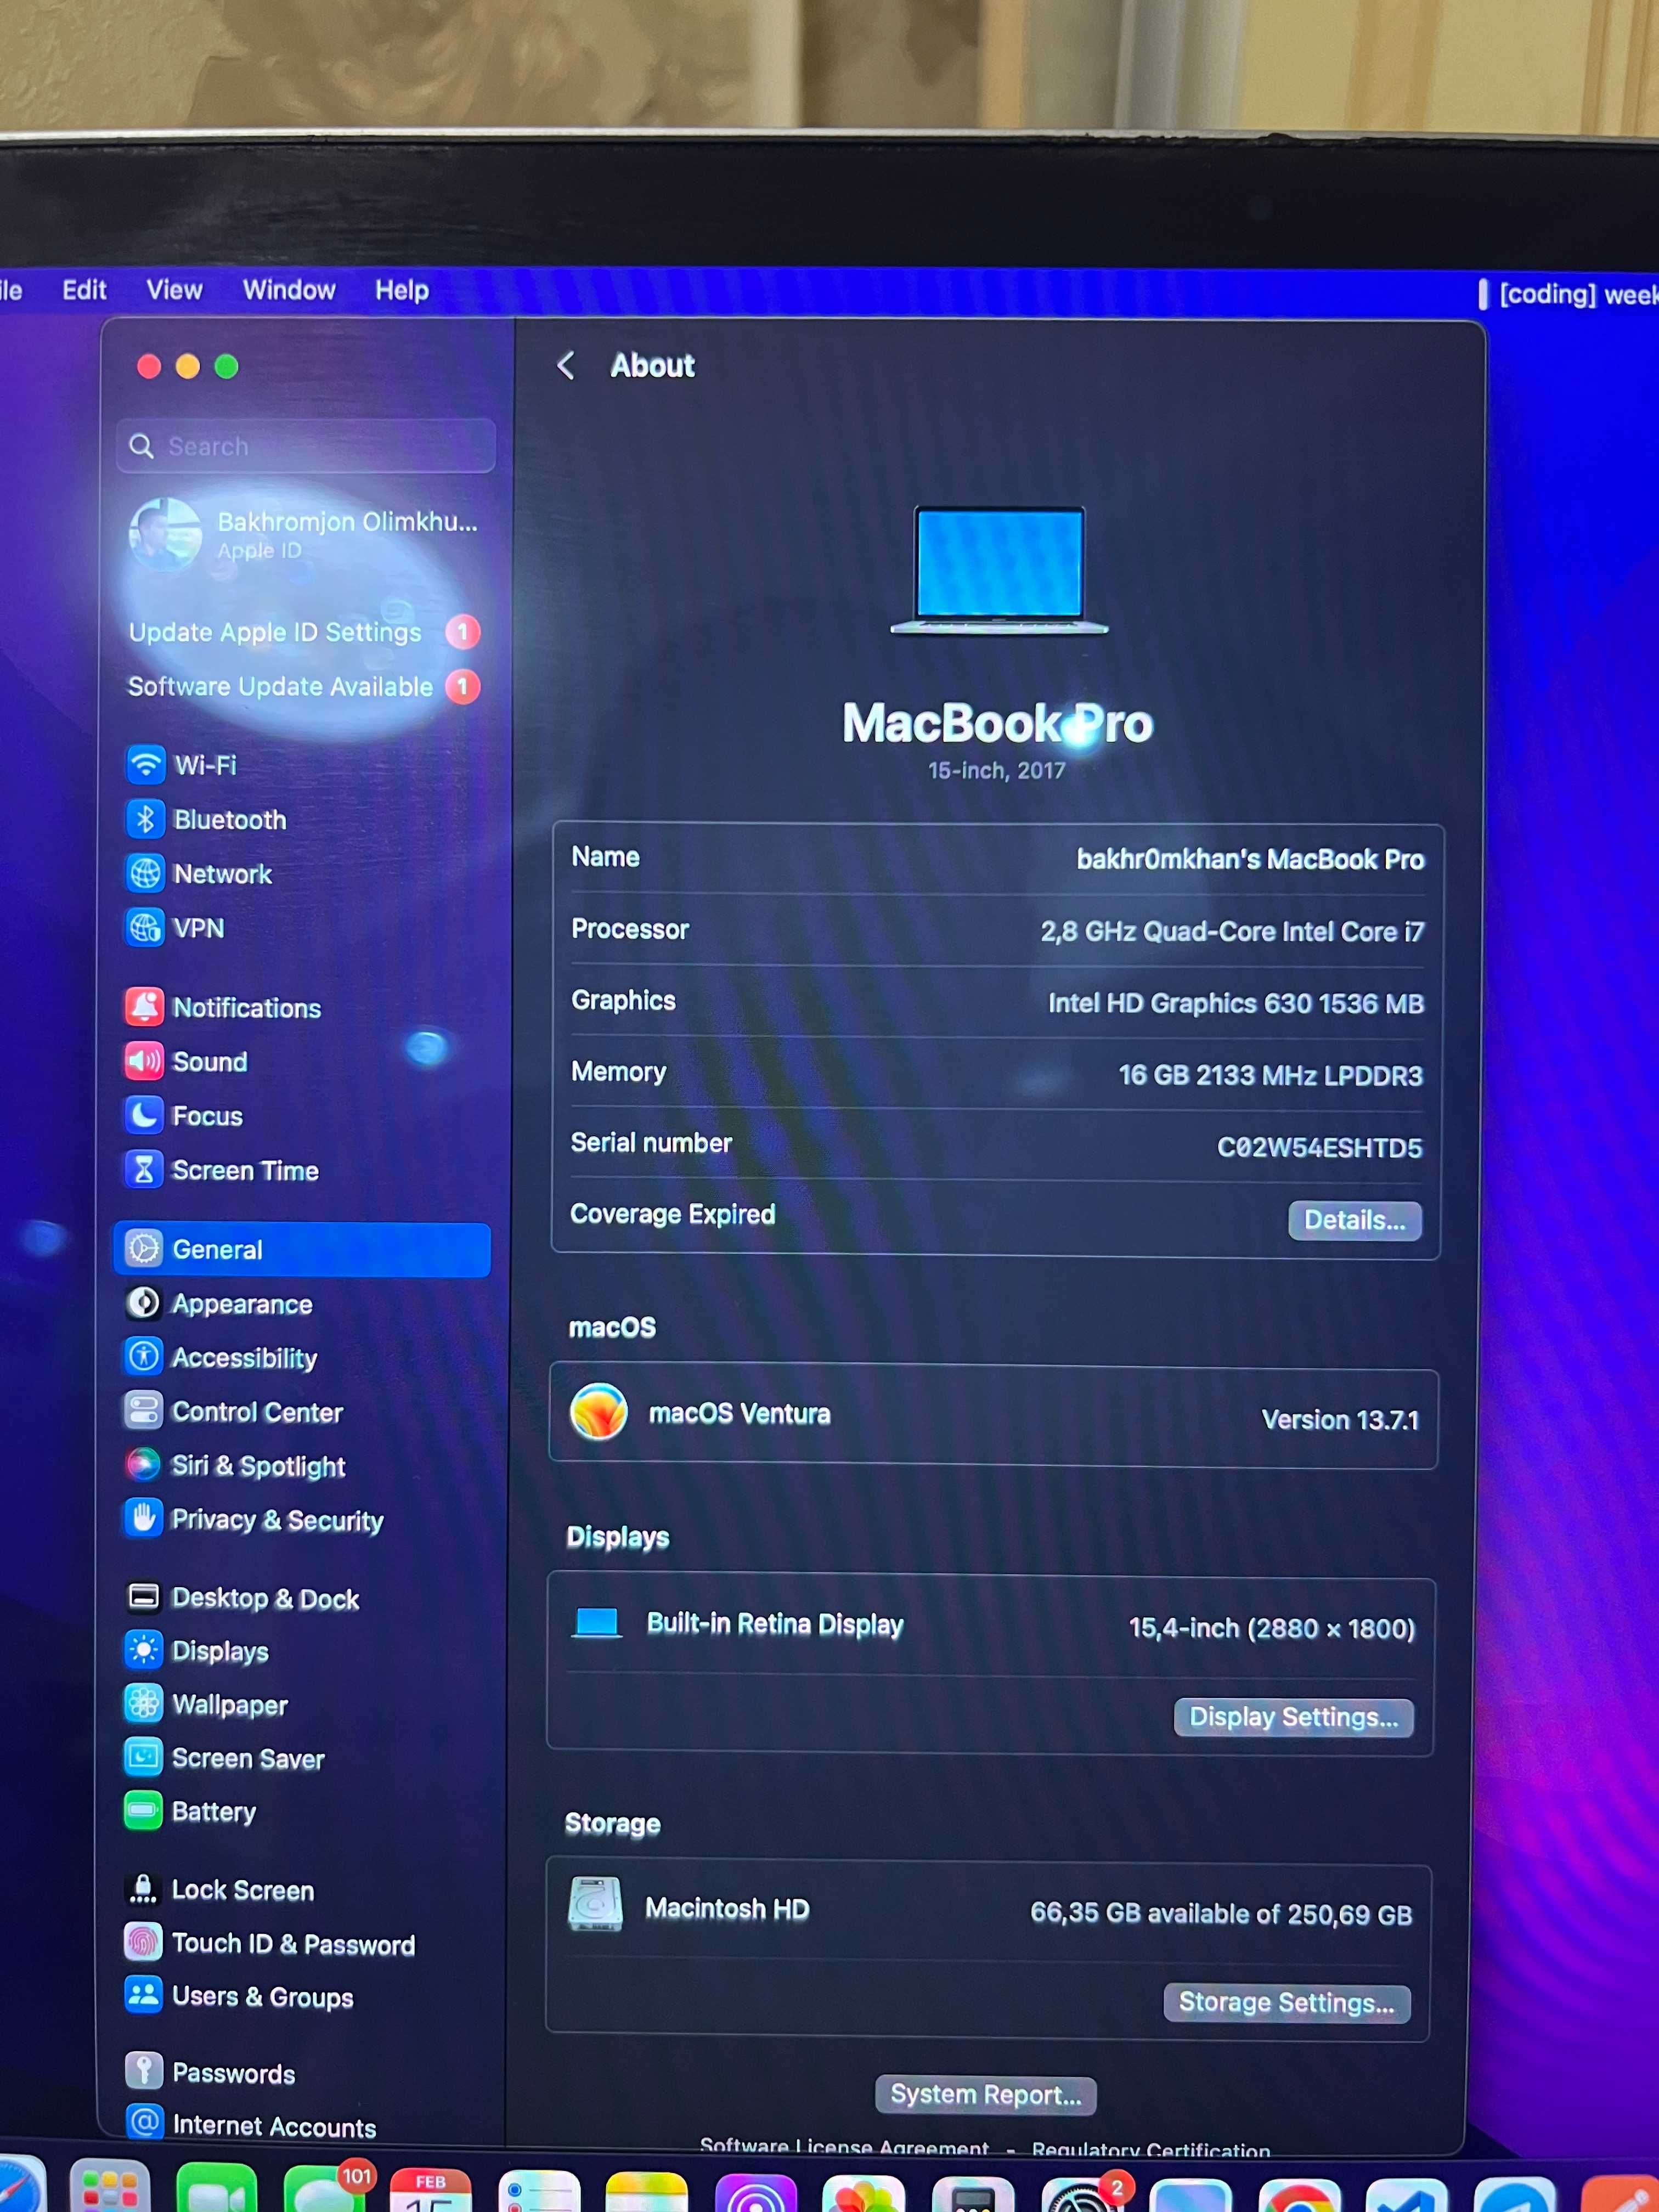Click the System Report... button
This screenshot has width=1659, height=2212.
[x=985, y=2094]
